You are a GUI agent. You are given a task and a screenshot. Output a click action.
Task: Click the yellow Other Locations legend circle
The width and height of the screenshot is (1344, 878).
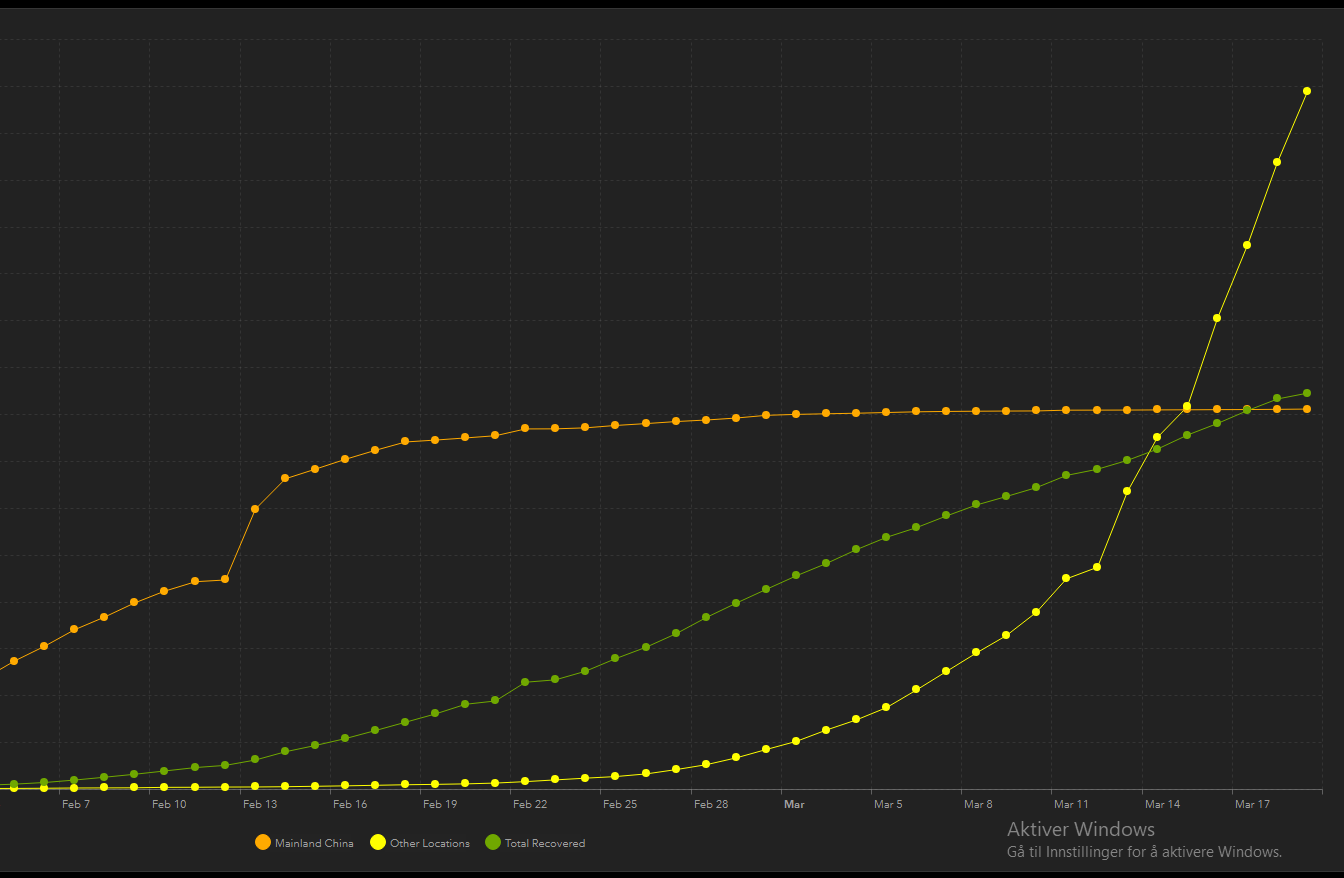coord(378,843)
